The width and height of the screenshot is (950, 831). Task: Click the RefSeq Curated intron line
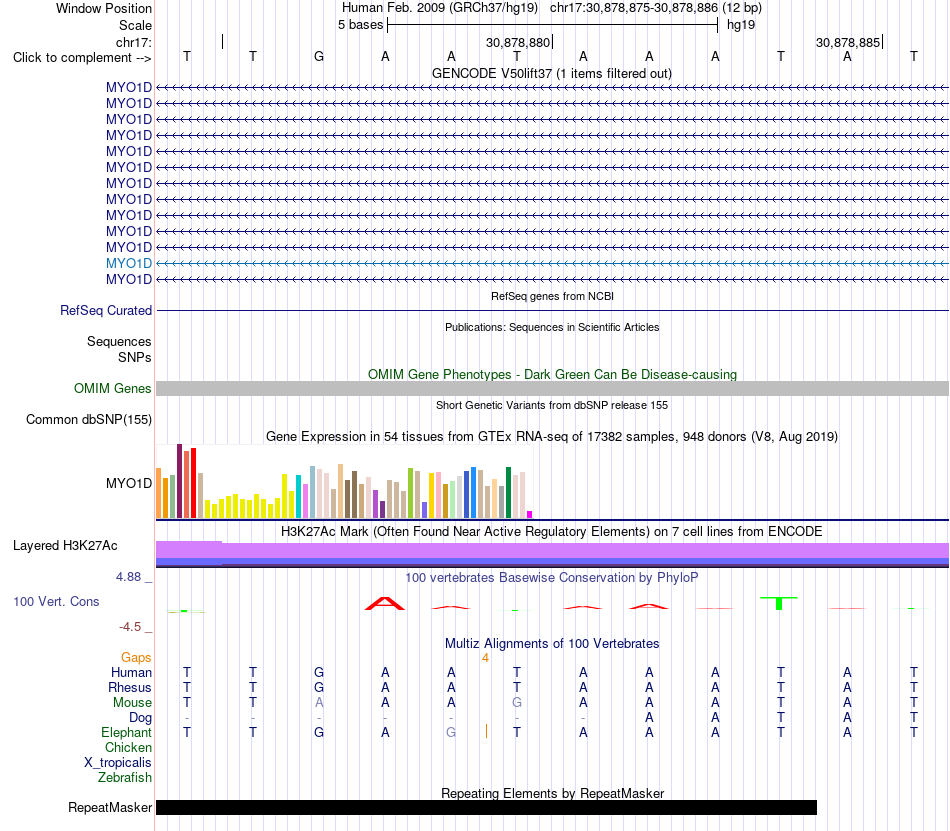(x=552, y=311)
